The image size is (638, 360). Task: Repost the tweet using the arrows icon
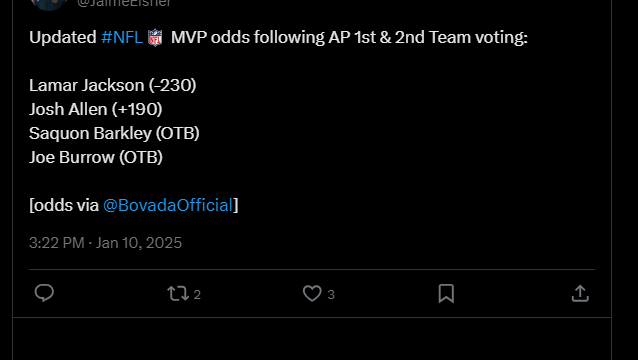(178, 293)
